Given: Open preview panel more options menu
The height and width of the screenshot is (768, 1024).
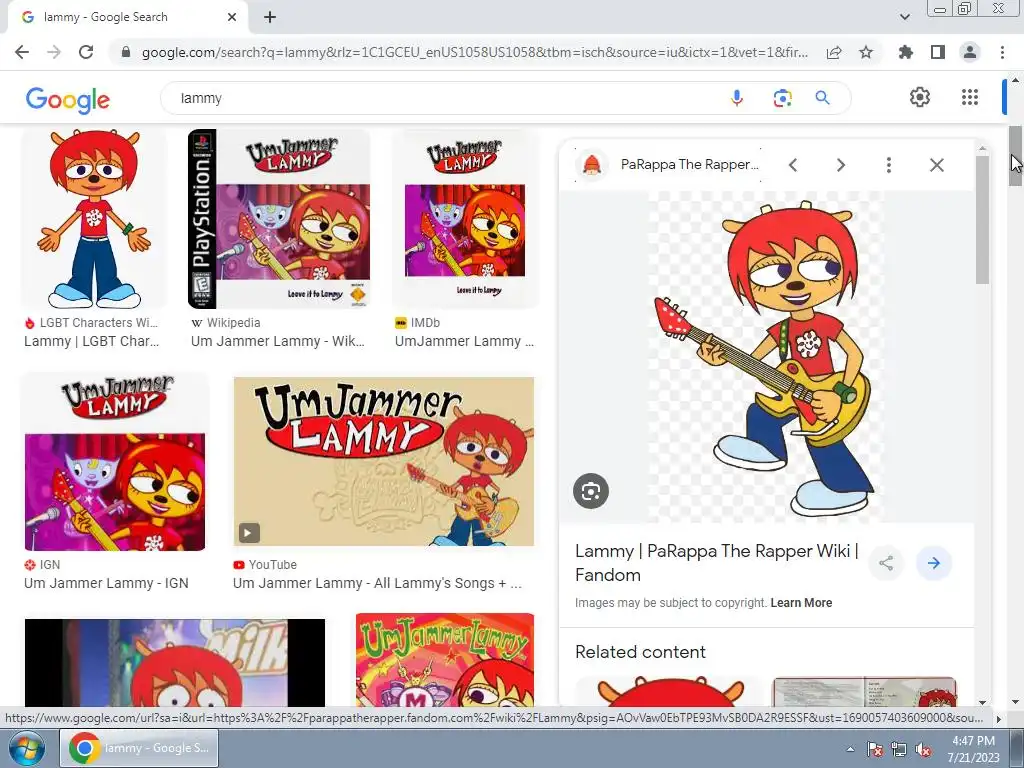Looking at the screenshot, I should [x=889, y=165].
